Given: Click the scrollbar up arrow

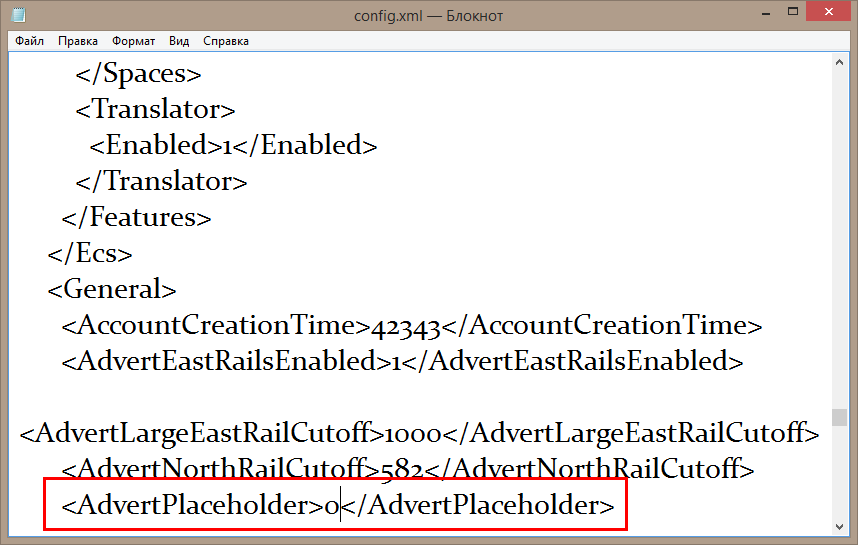Looking at the screenshot, I should [x=839, y=63].
